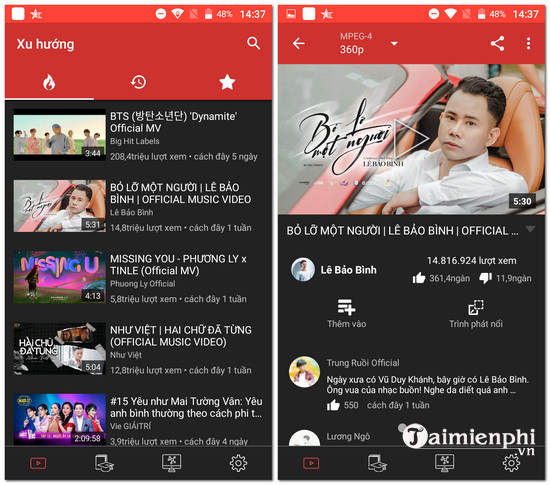This screenshot has width=550, height=485.
Task: Switch to the history clock tab
Action: (x=138, y=82)
